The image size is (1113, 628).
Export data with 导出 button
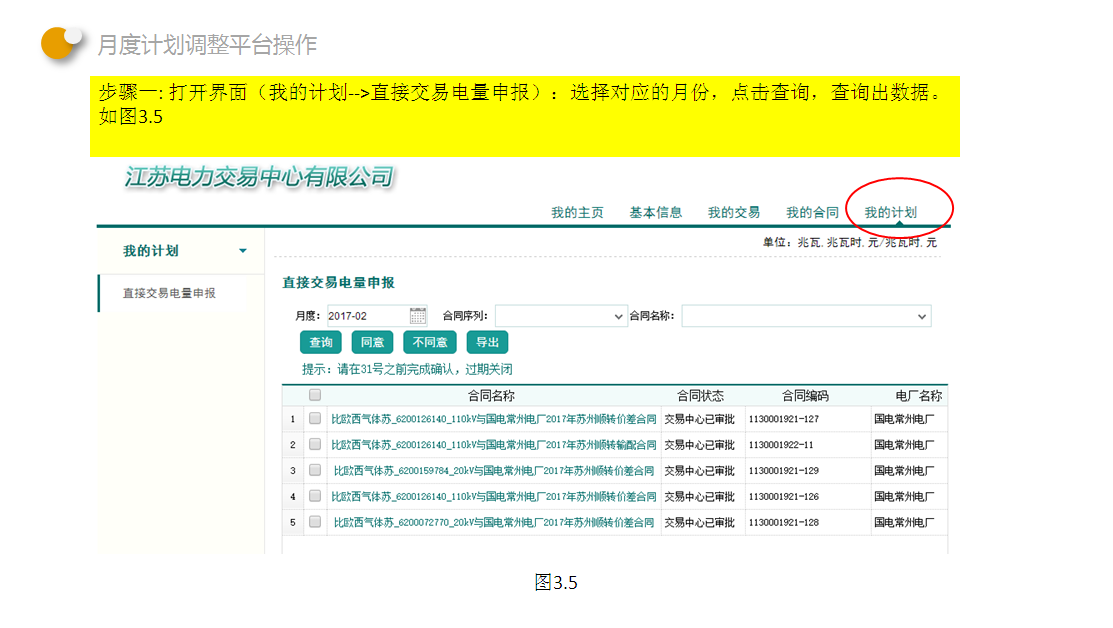pos(487,343)
